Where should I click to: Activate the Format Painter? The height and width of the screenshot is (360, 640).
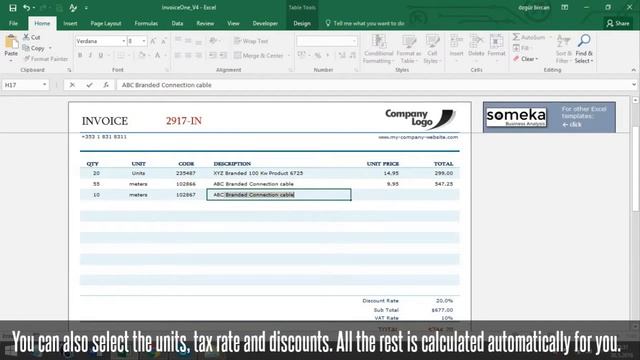(46, 59)
